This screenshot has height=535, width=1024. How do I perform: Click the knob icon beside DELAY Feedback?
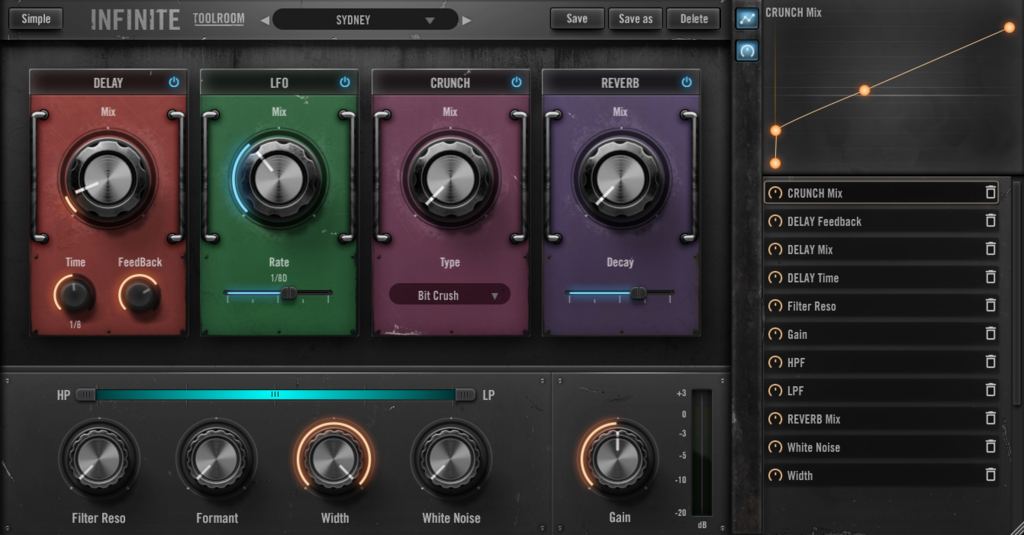pos(775,221)
